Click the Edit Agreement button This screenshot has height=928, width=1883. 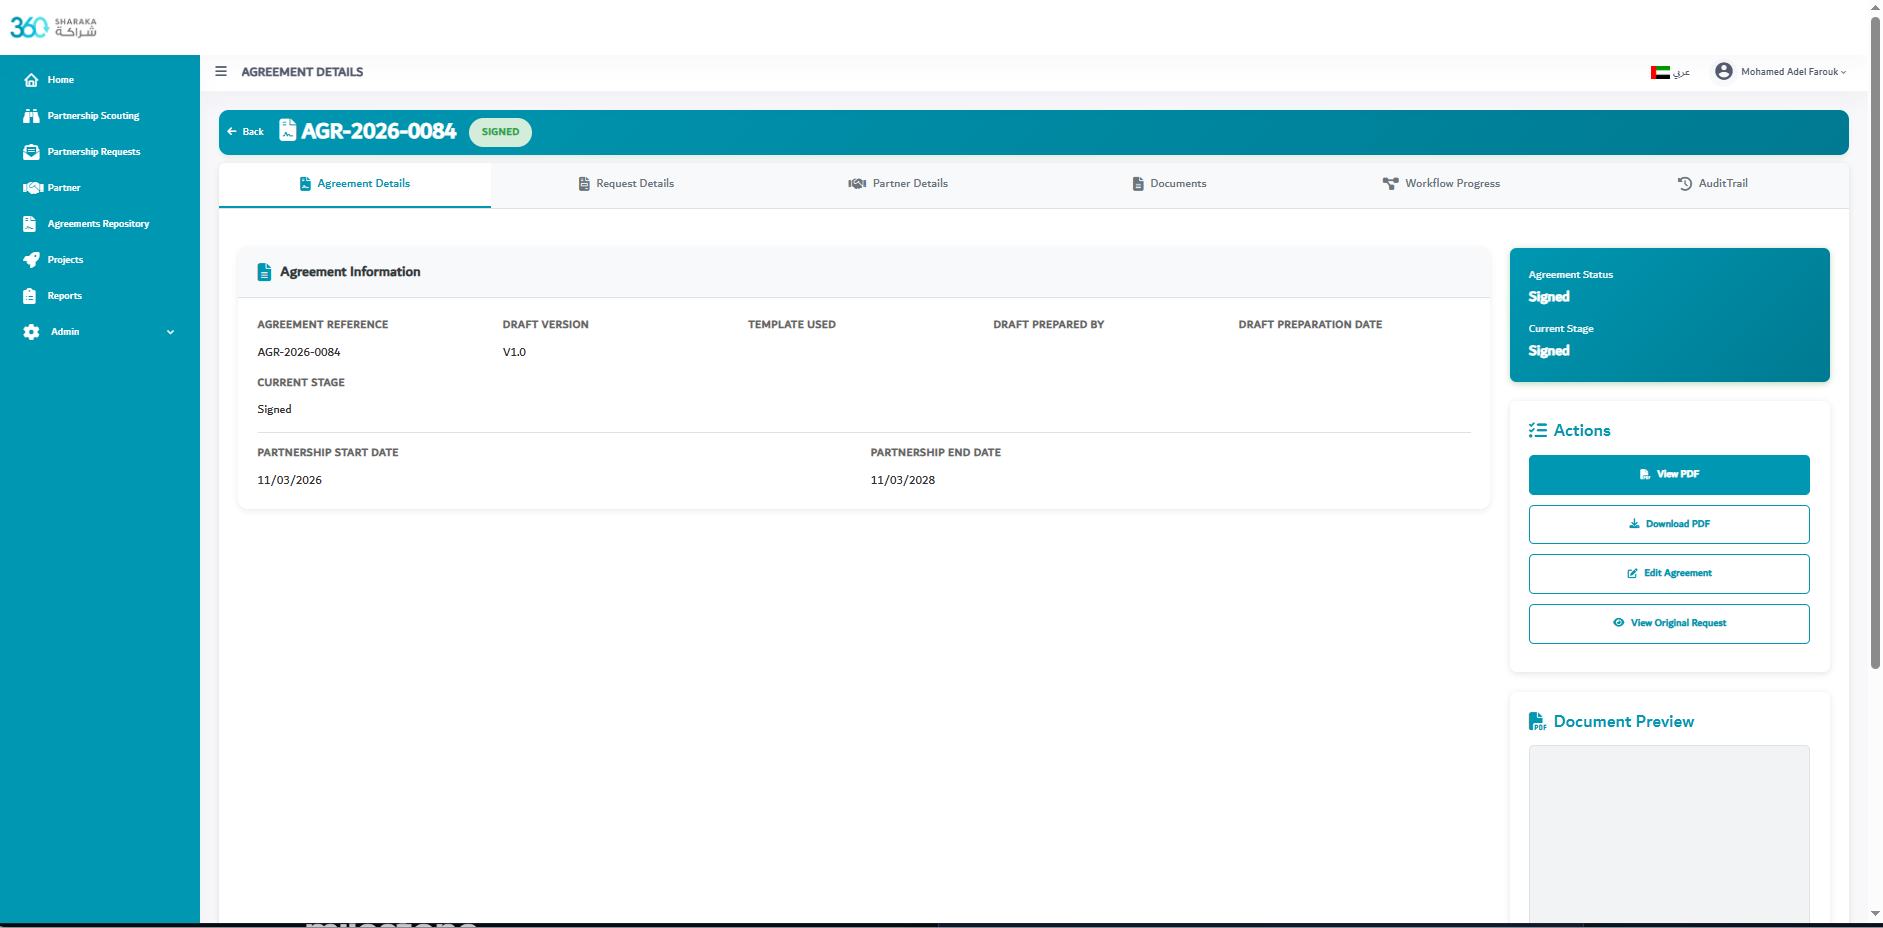(1669, 574)
